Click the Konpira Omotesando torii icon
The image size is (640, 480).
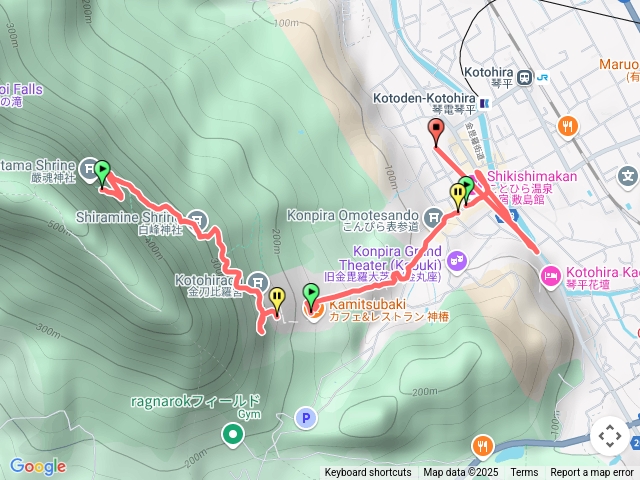433,218
